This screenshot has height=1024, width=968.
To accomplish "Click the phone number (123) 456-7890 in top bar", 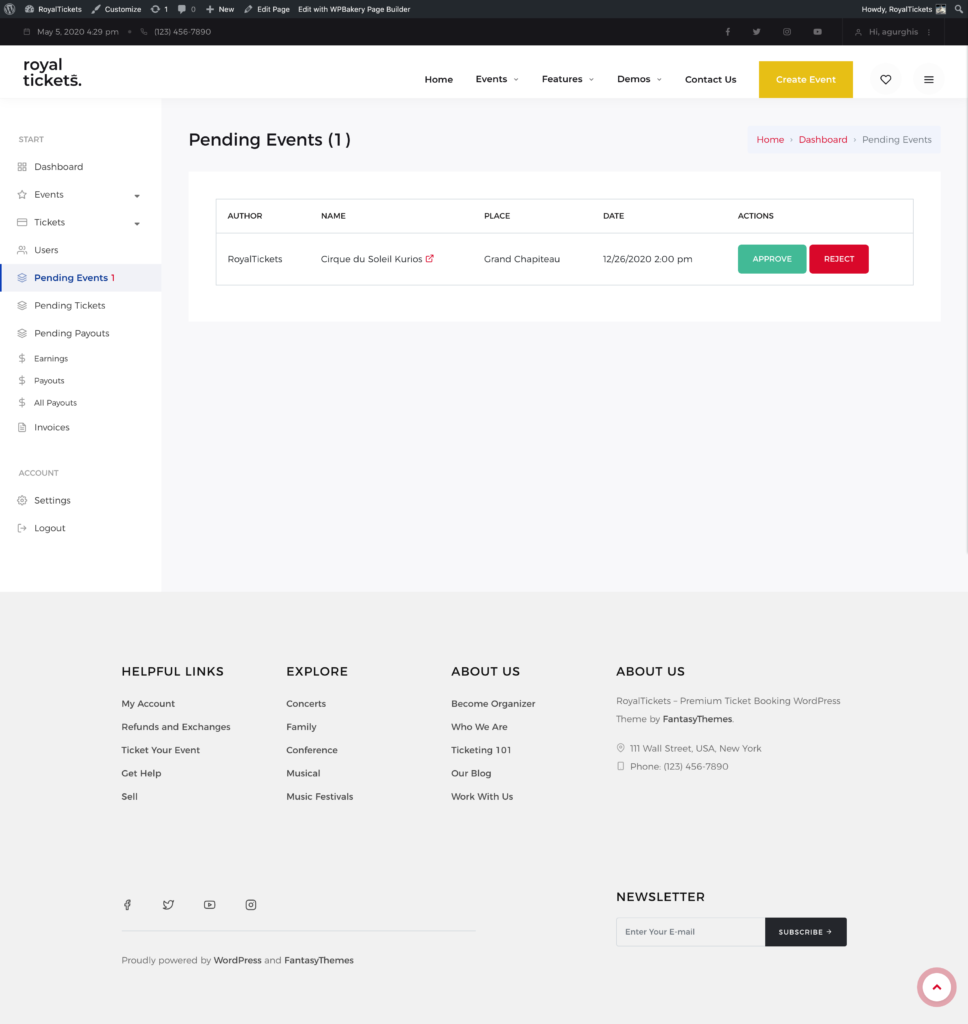I will click(182, 32).
